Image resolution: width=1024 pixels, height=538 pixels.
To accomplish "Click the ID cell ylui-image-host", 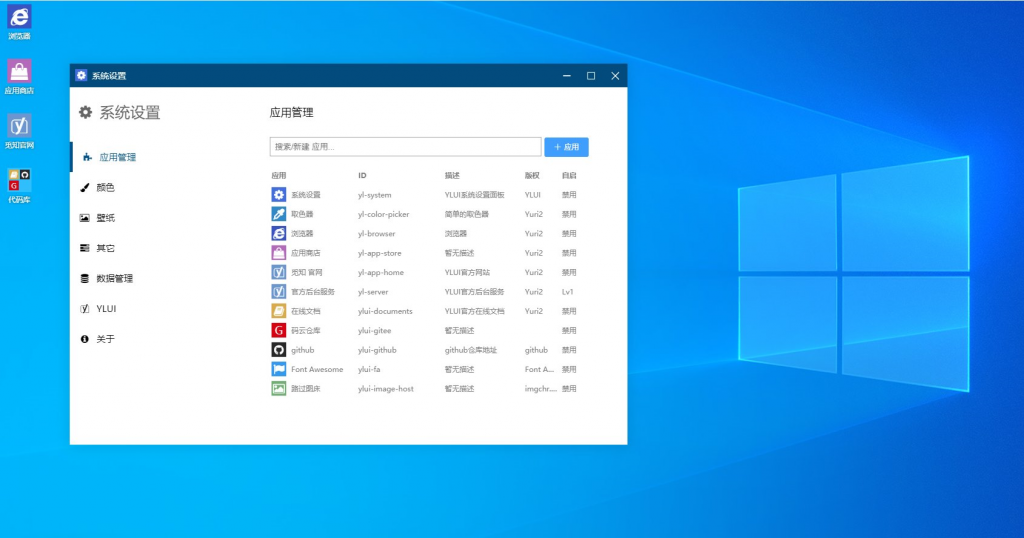I will pyautogui.click(x=385, y=388).
